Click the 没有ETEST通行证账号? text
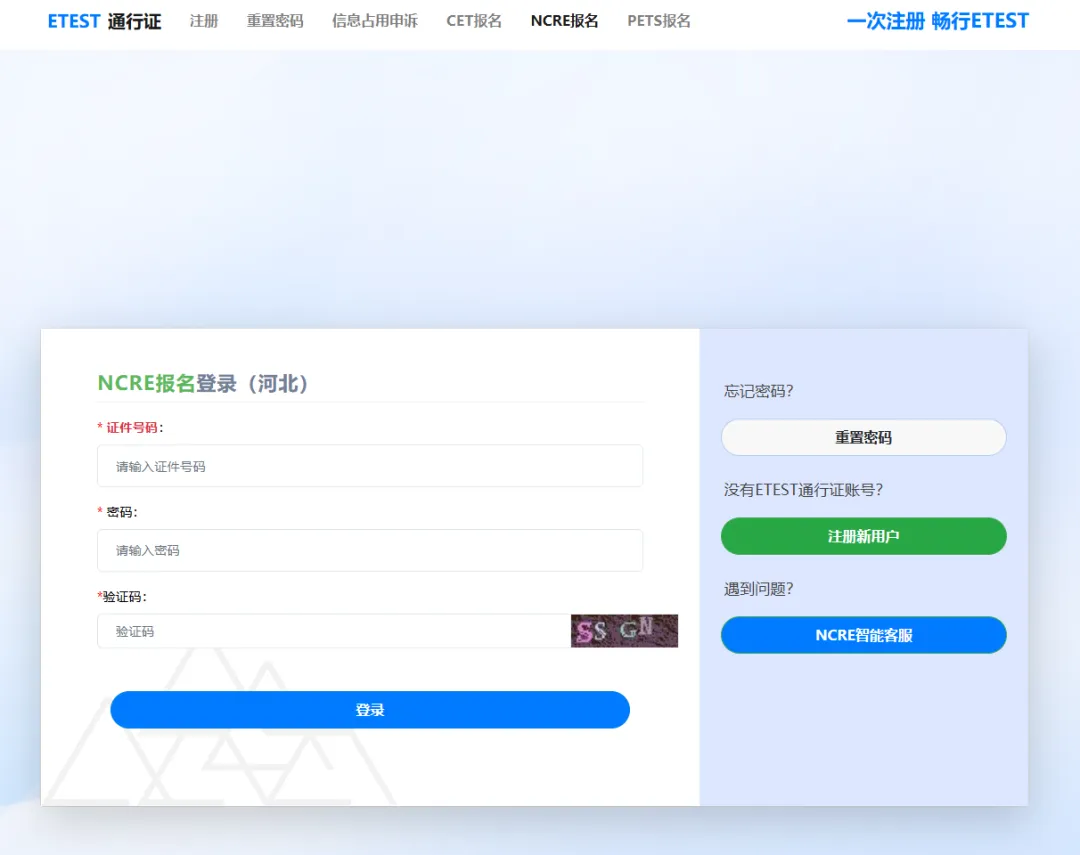This screenshot has width=1080, height=855. click(803, 490)
